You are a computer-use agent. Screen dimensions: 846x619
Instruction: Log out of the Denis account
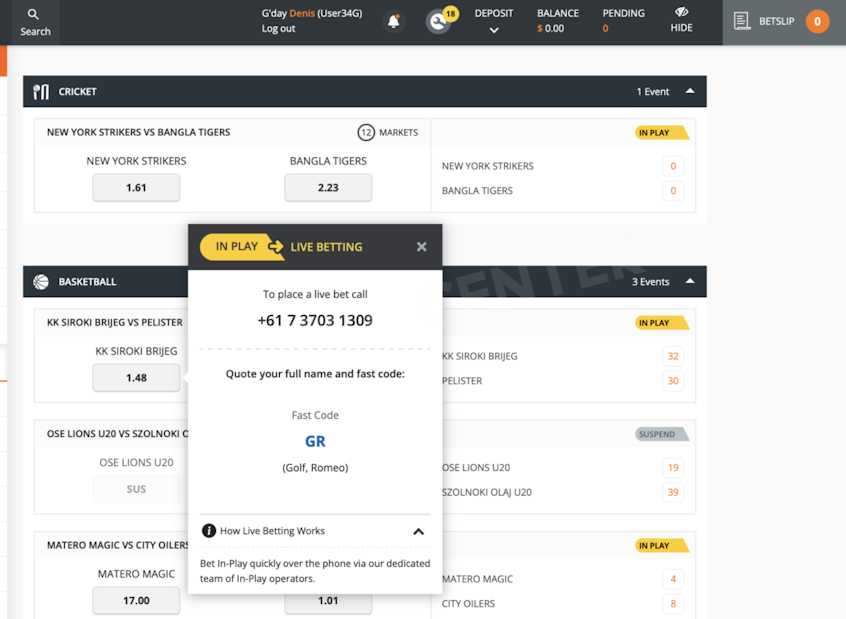pyautogui.click(x=280, y=29)
